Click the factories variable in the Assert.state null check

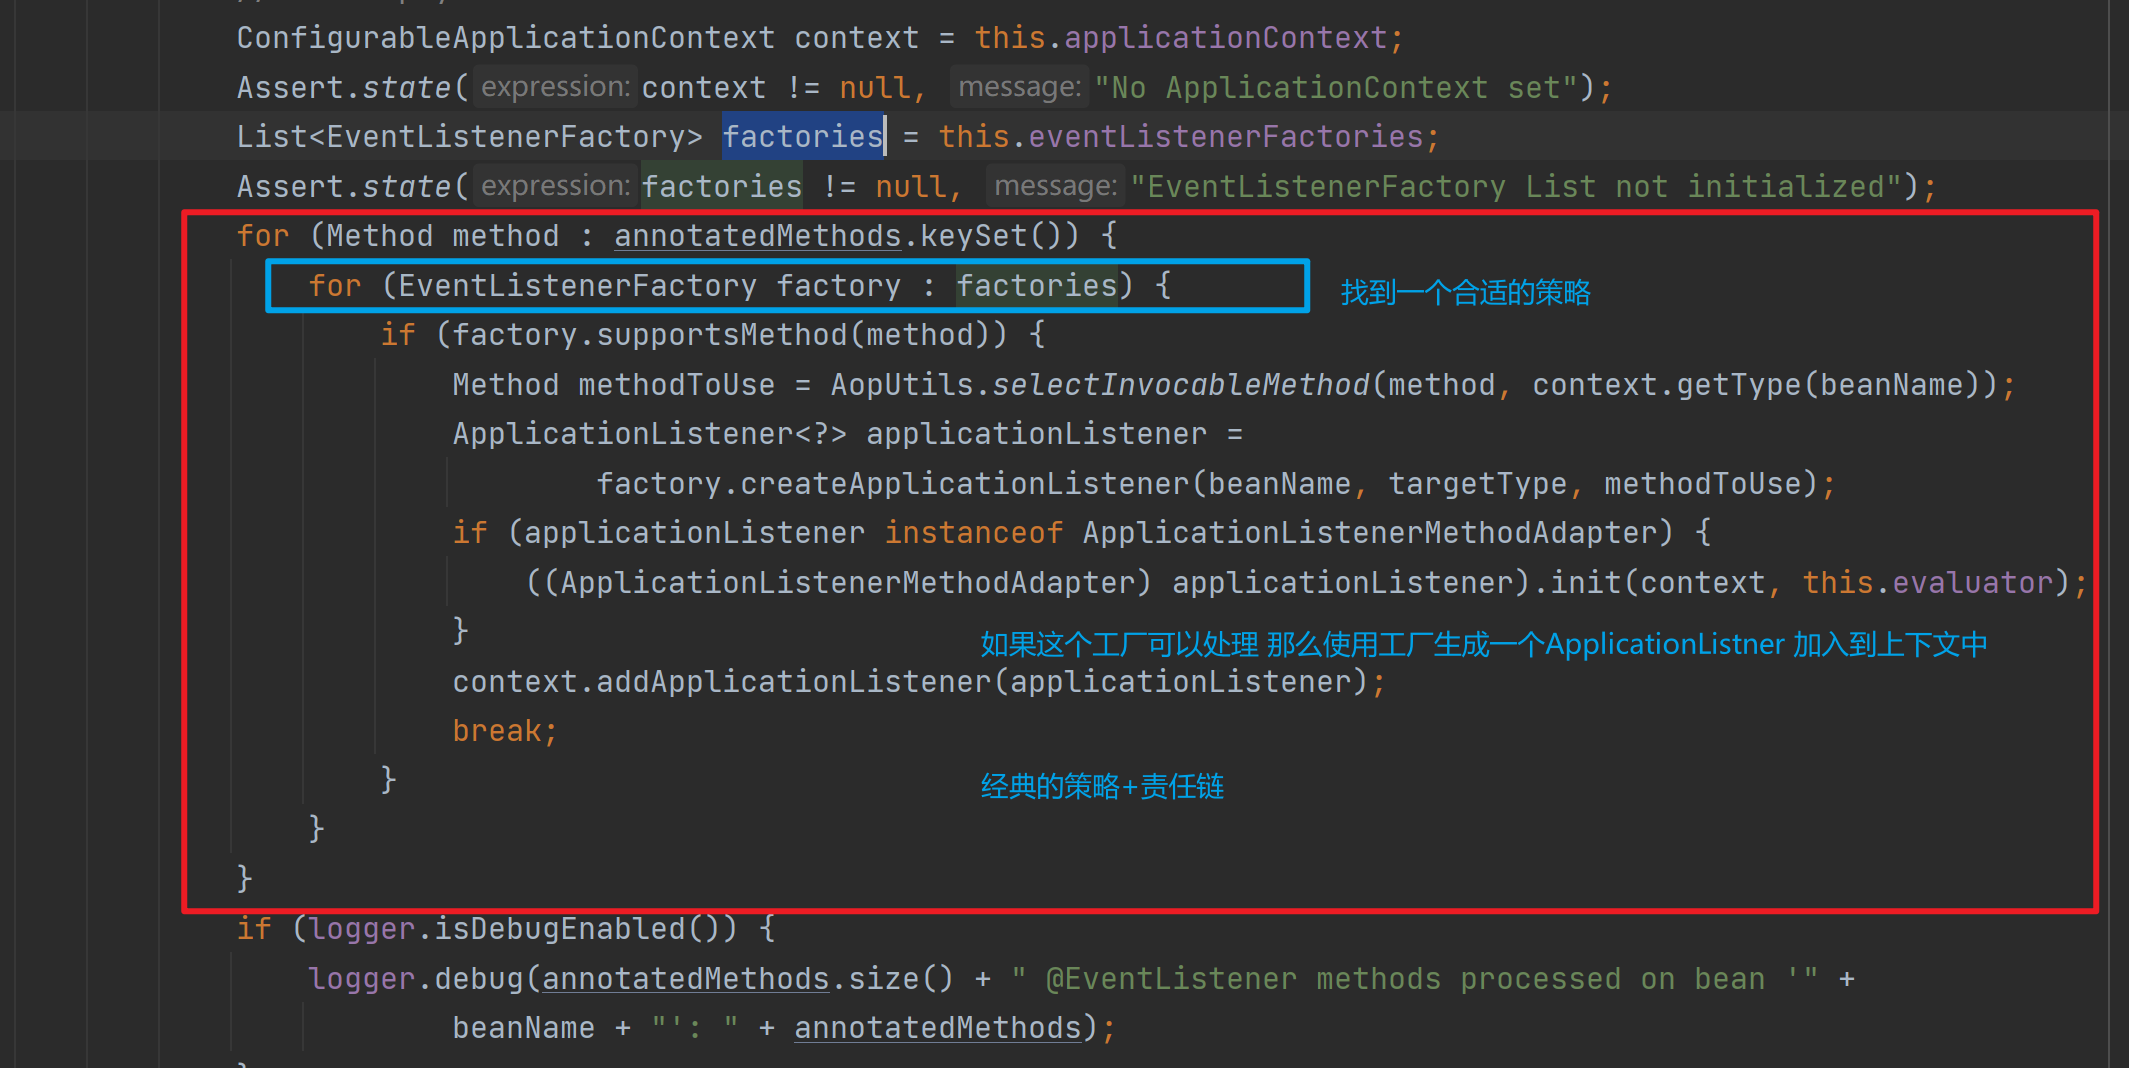point(722,187)
